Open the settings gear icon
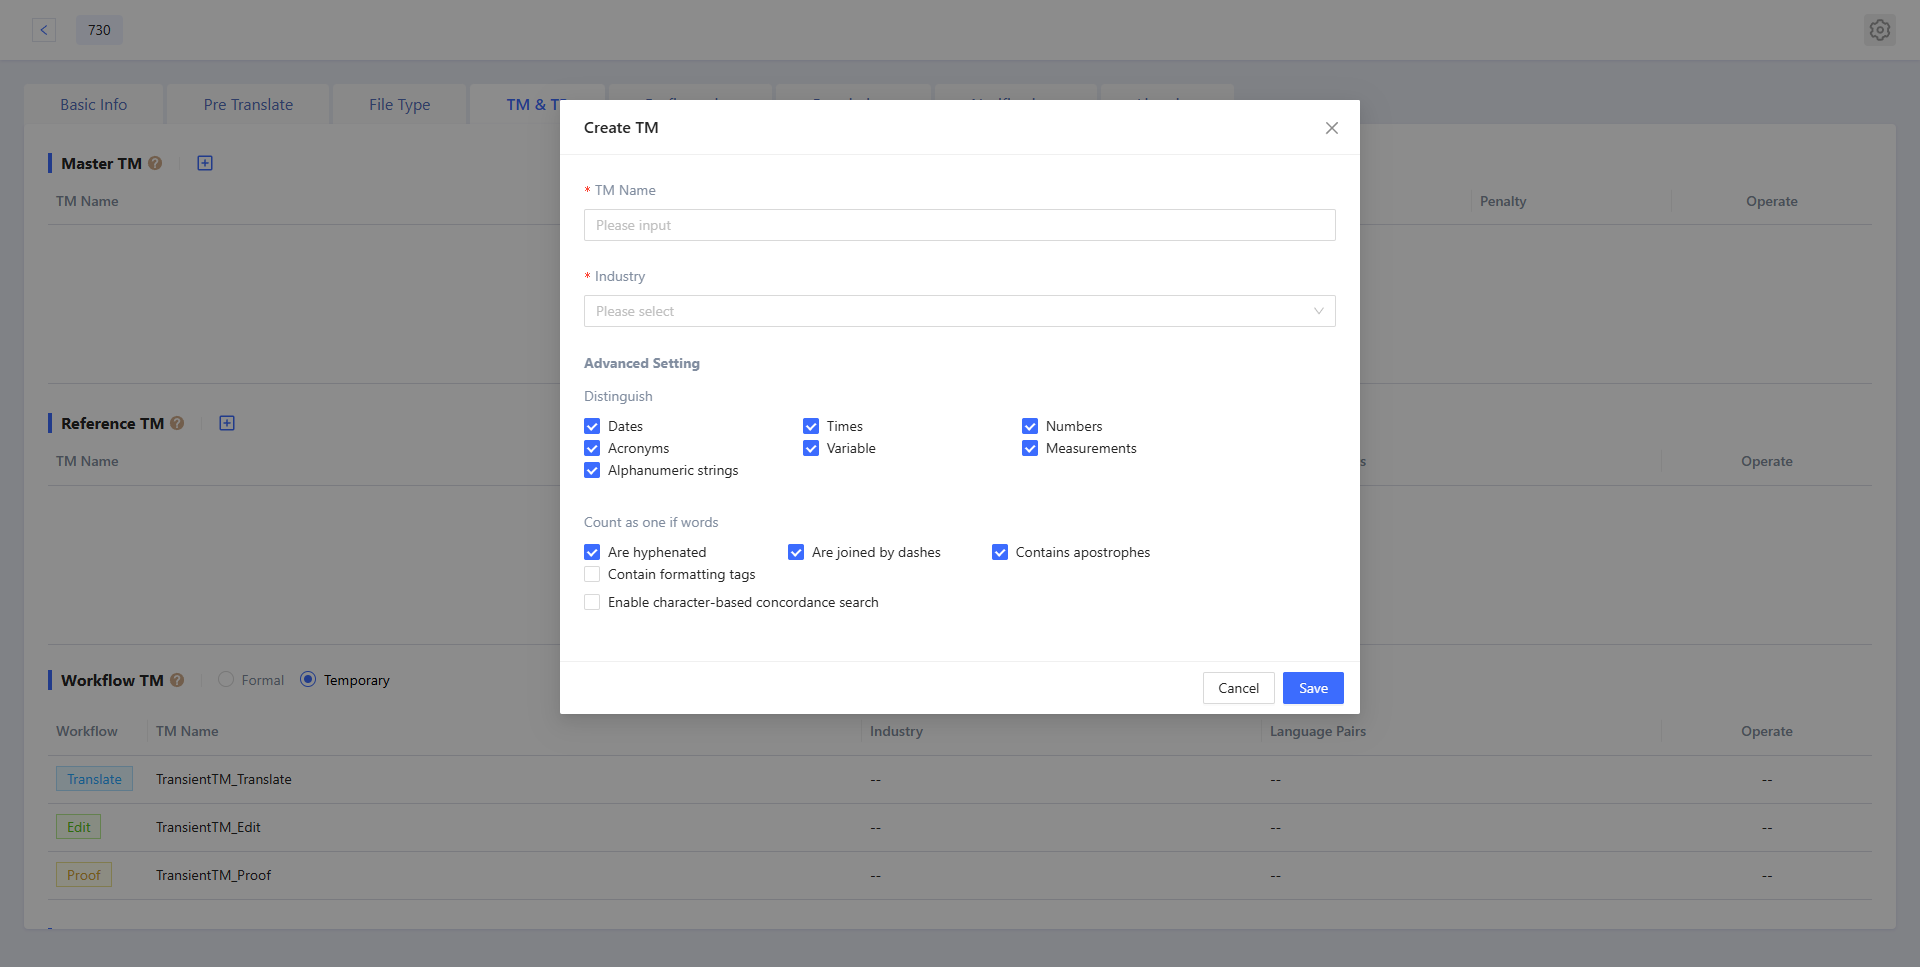The width and height of the screenshot is (1920, 967). pos(1879,30)
